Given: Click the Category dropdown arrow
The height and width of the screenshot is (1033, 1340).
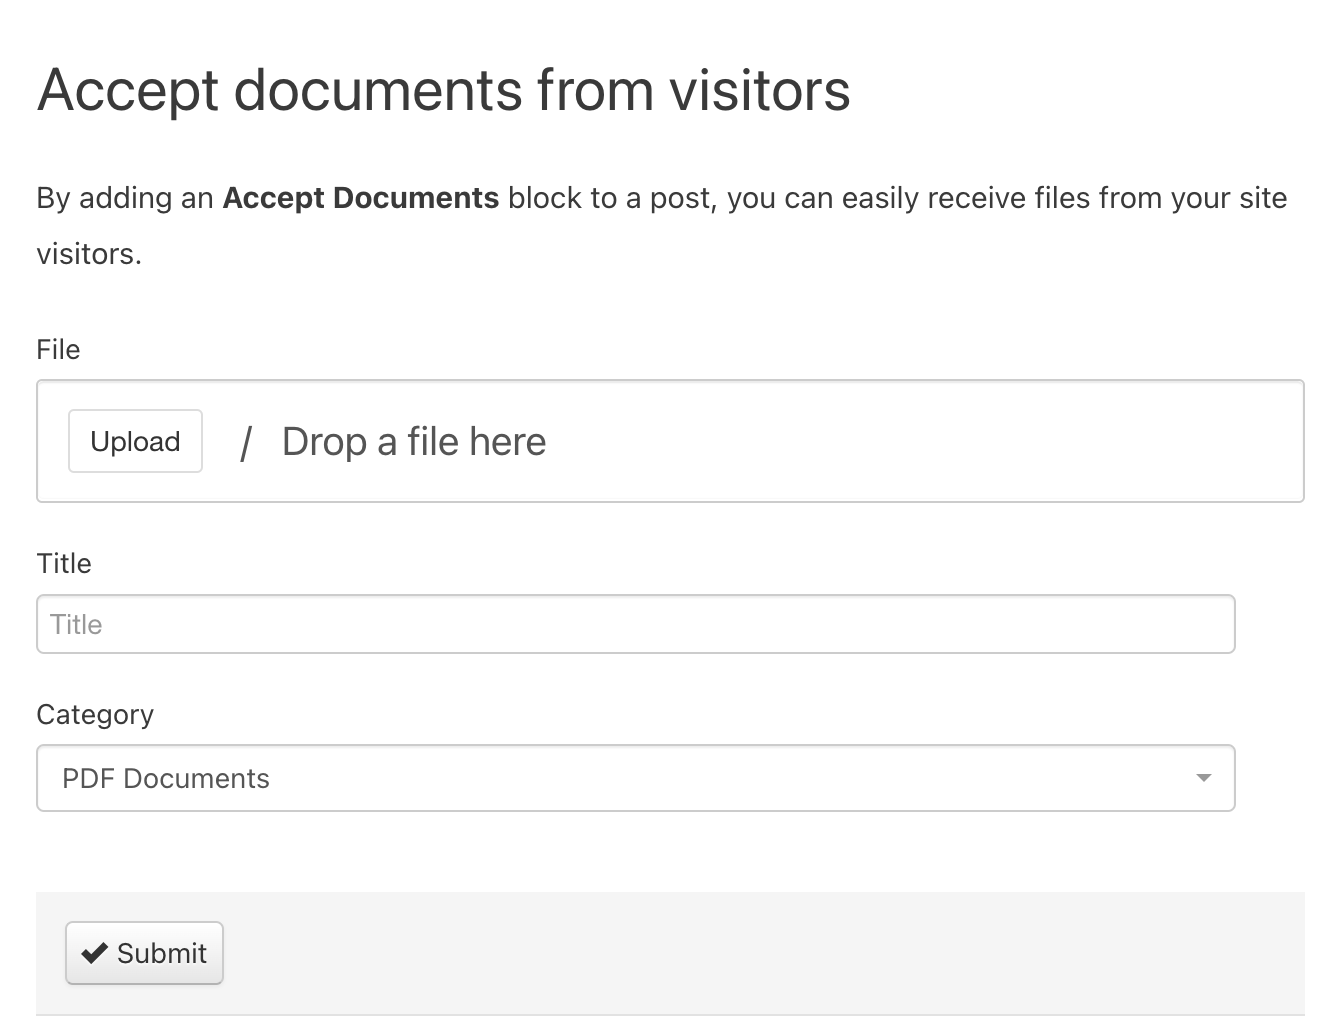Looking at the screenshot, I should 1203,778.
